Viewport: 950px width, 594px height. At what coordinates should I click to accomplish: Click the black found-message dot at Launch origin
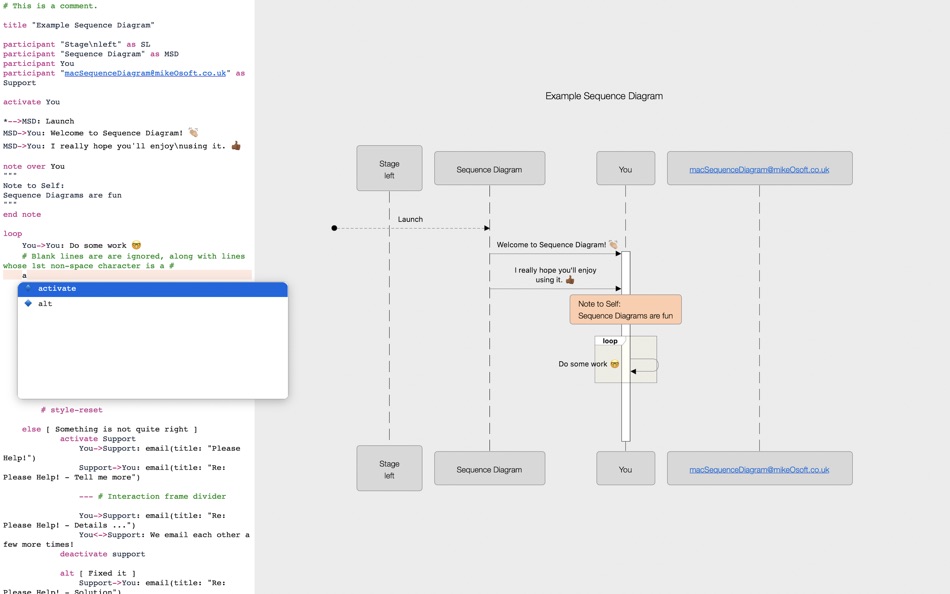(334, 229)
